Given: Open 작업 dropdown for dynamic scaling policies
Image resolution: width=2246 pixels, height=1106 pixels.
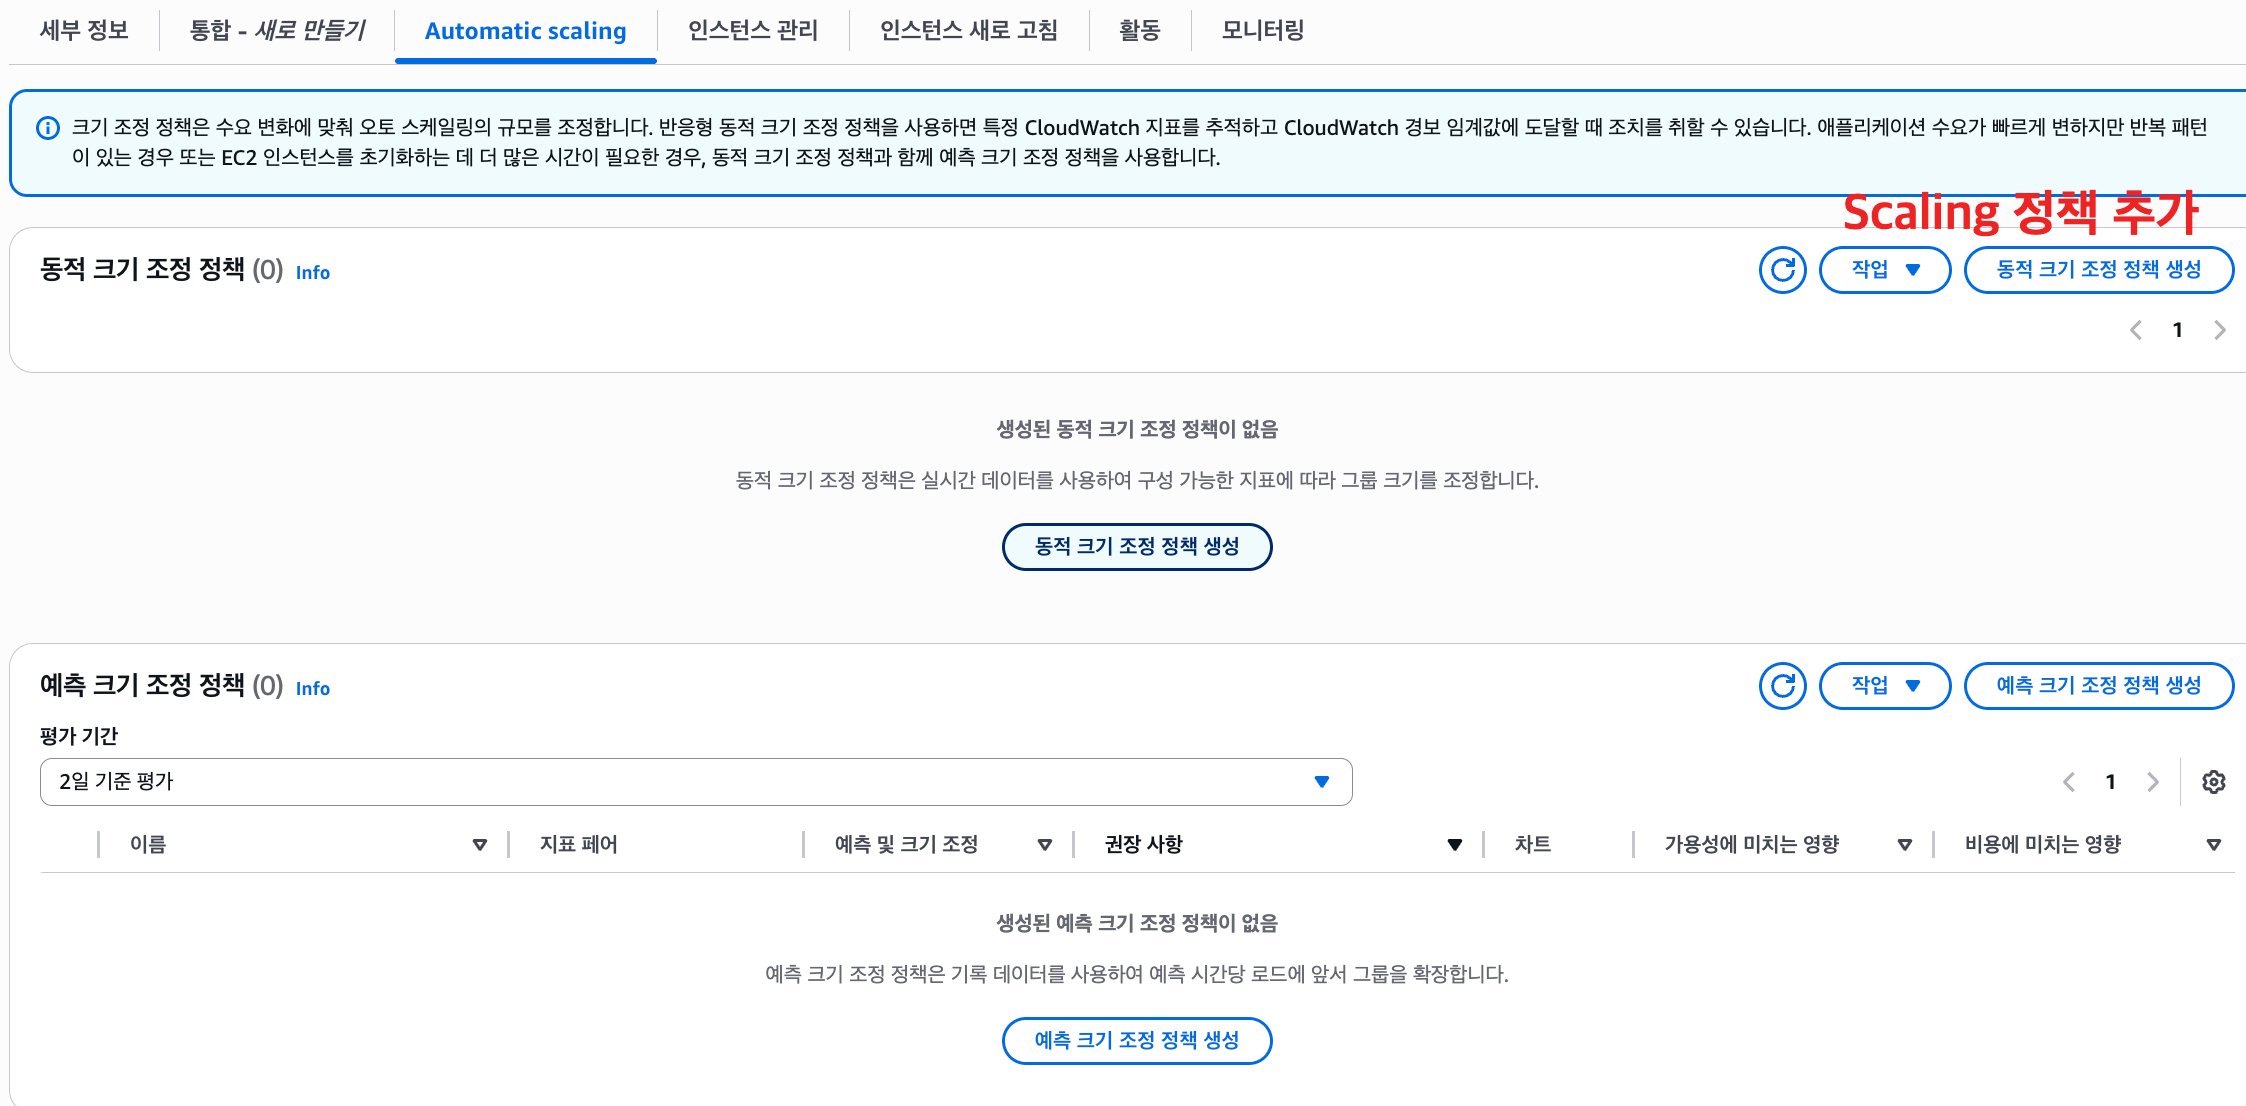Looking at the screenshot, I should 1884,270.
